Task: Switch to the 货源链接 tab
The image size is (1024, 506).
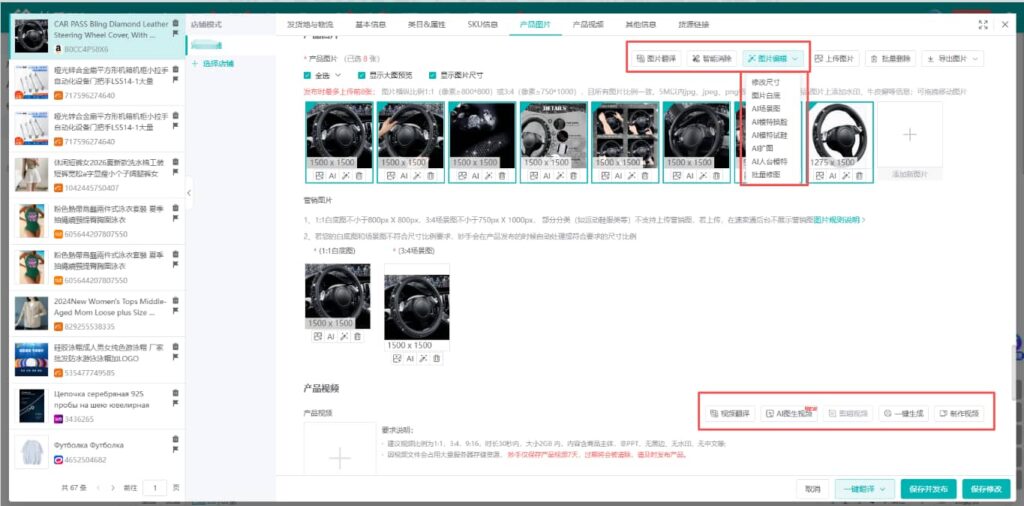Action: tap(694, 24)
